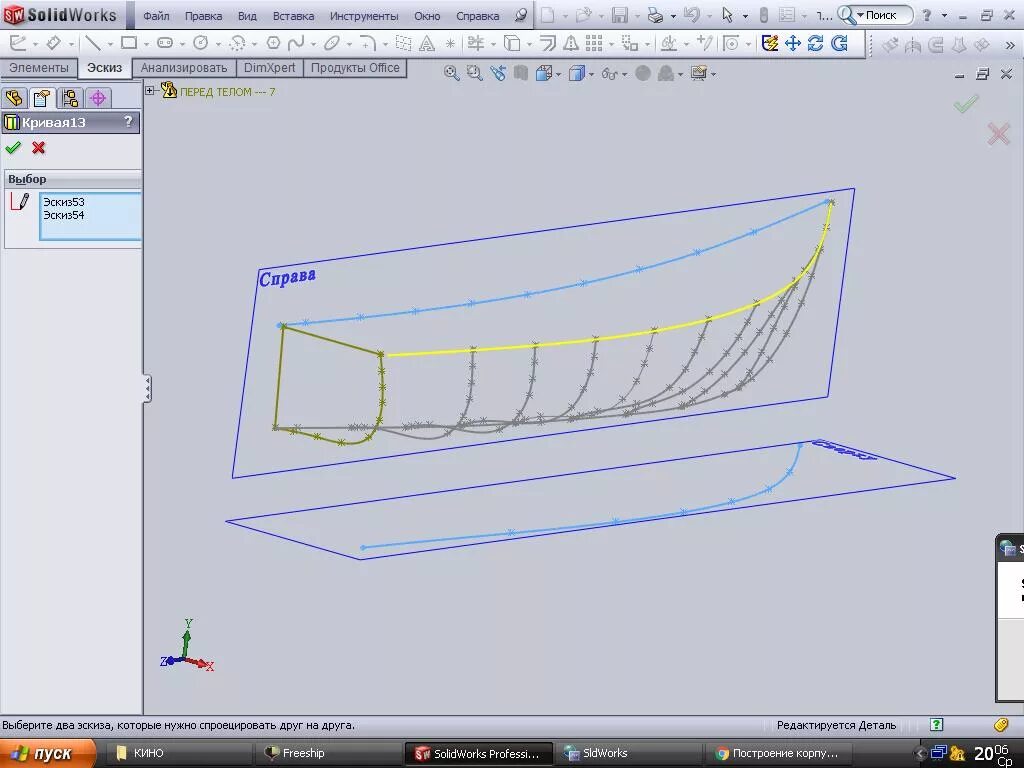1024x768 pixels.
Task: Select the Sketch Fillet tool
Action: pyautogui.click(x=368, y=43)
